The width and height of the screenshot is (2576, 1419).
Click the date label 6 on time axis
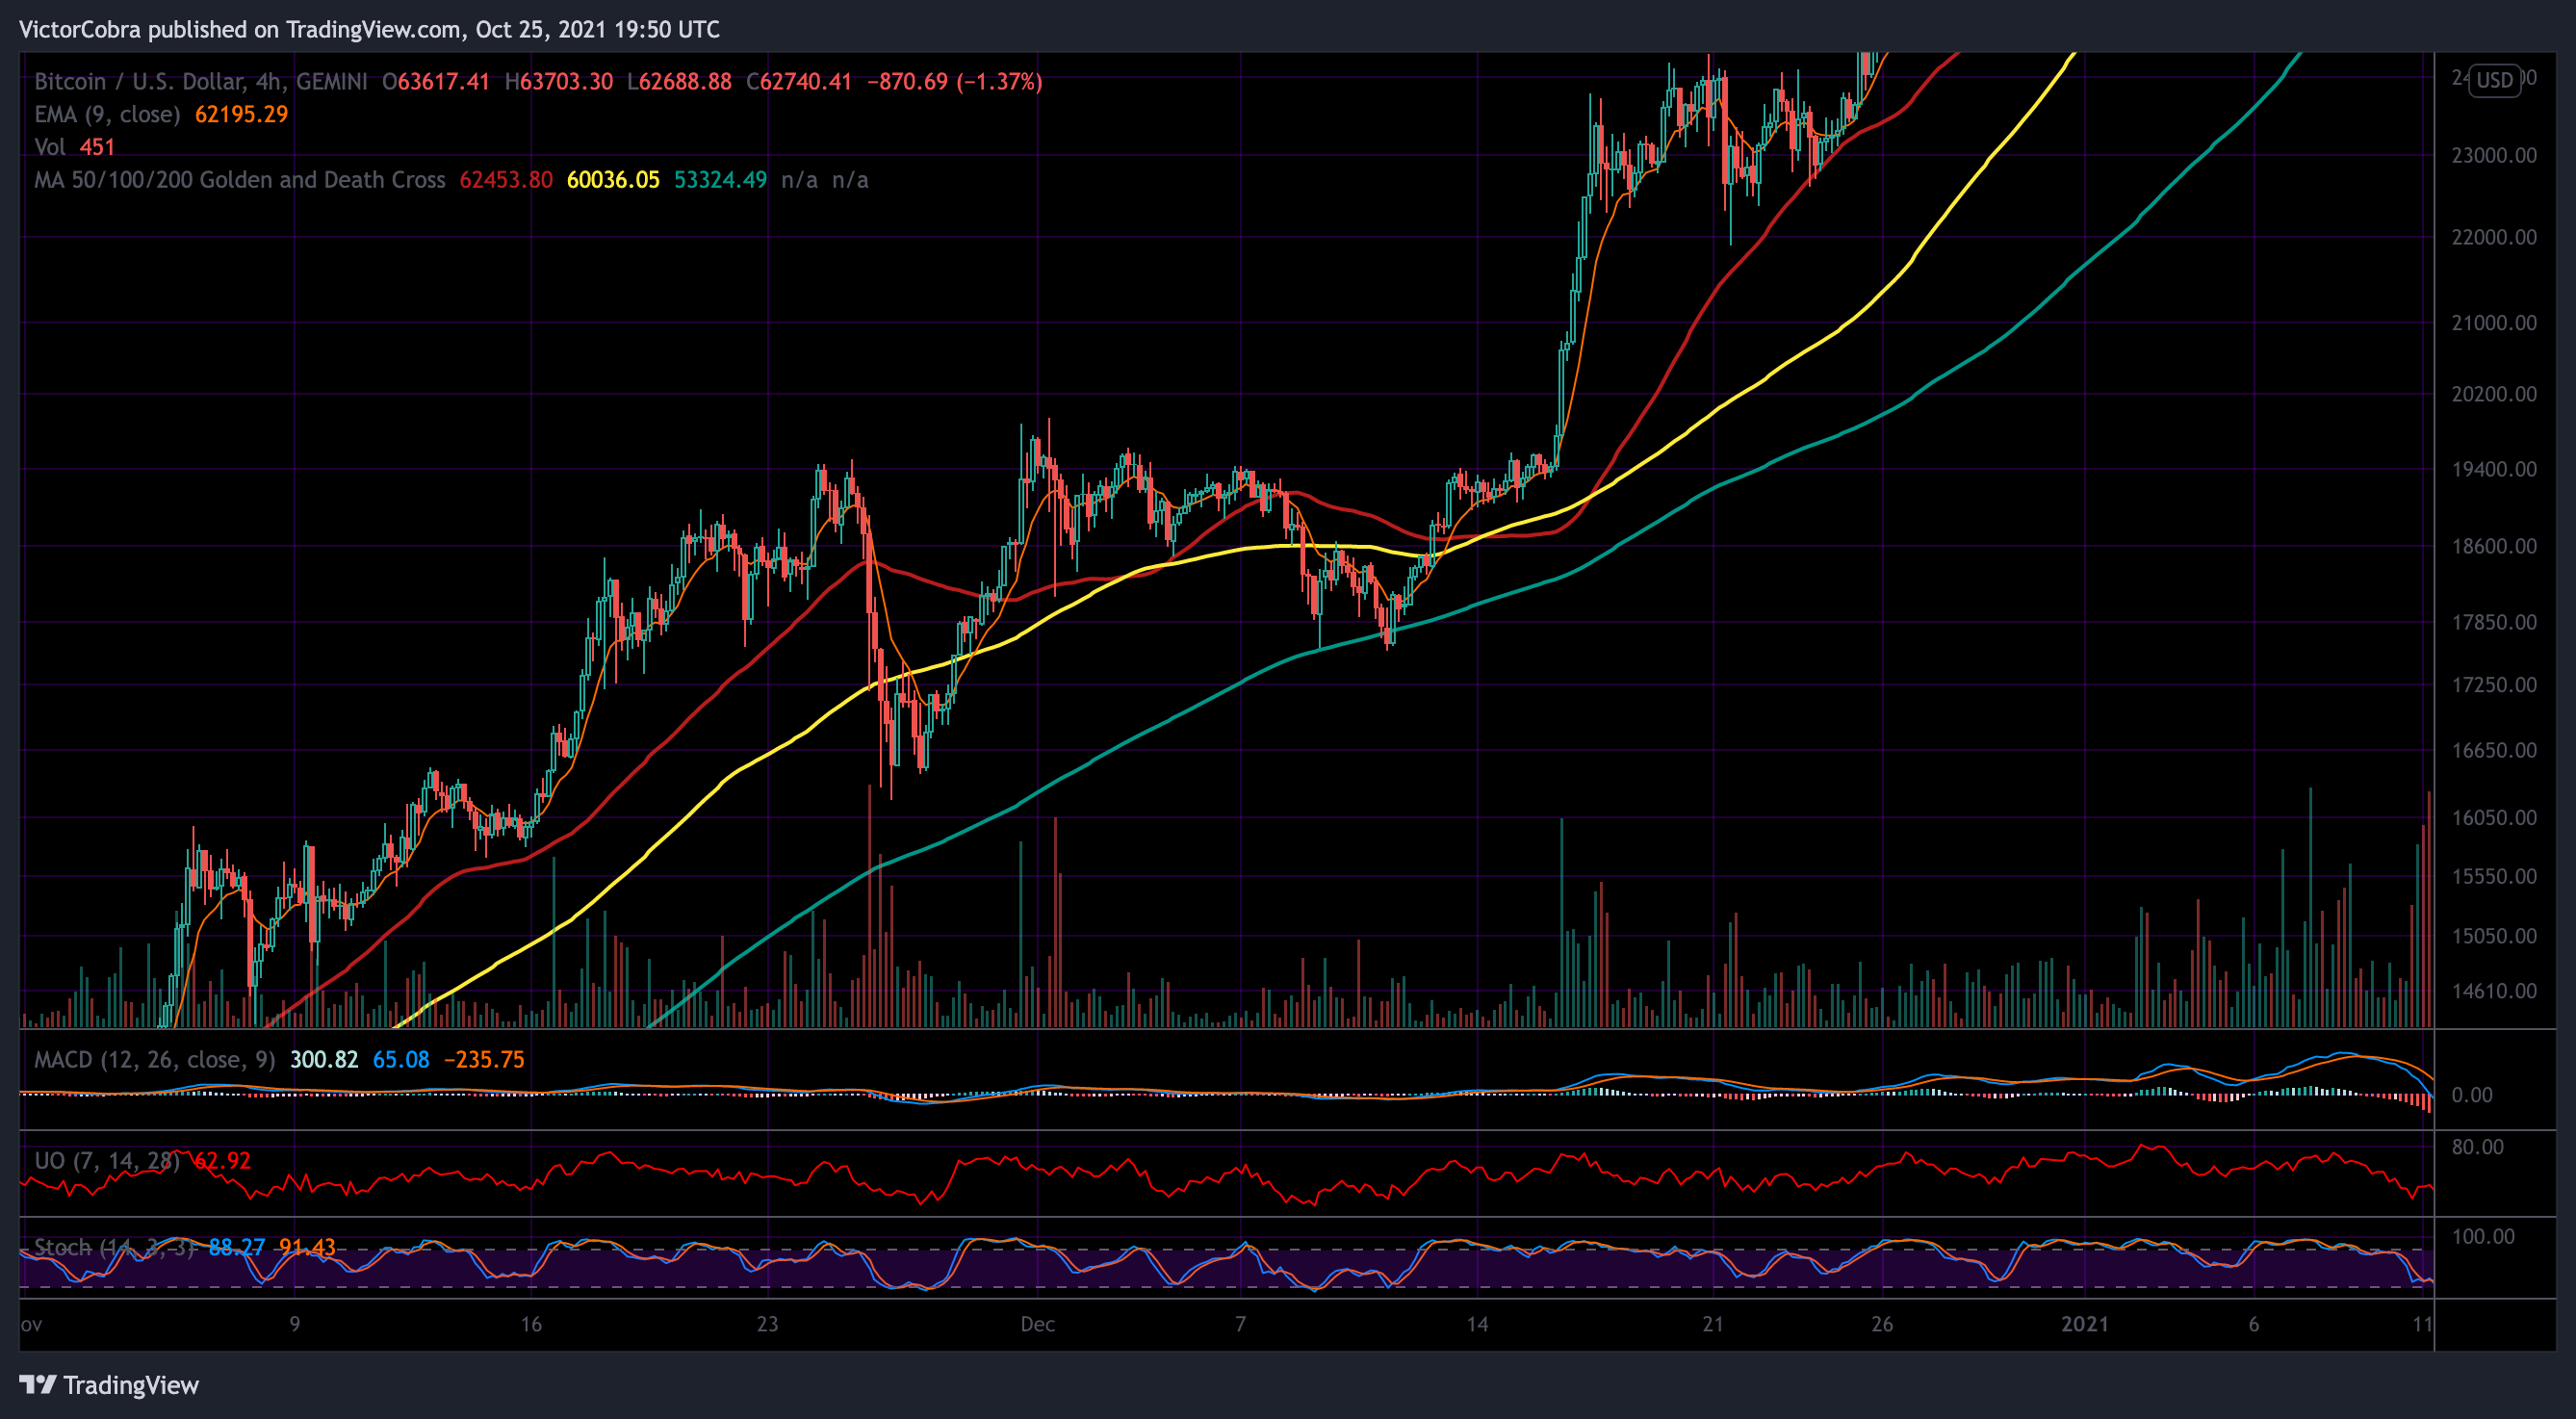click(x=2254, y=1324)
